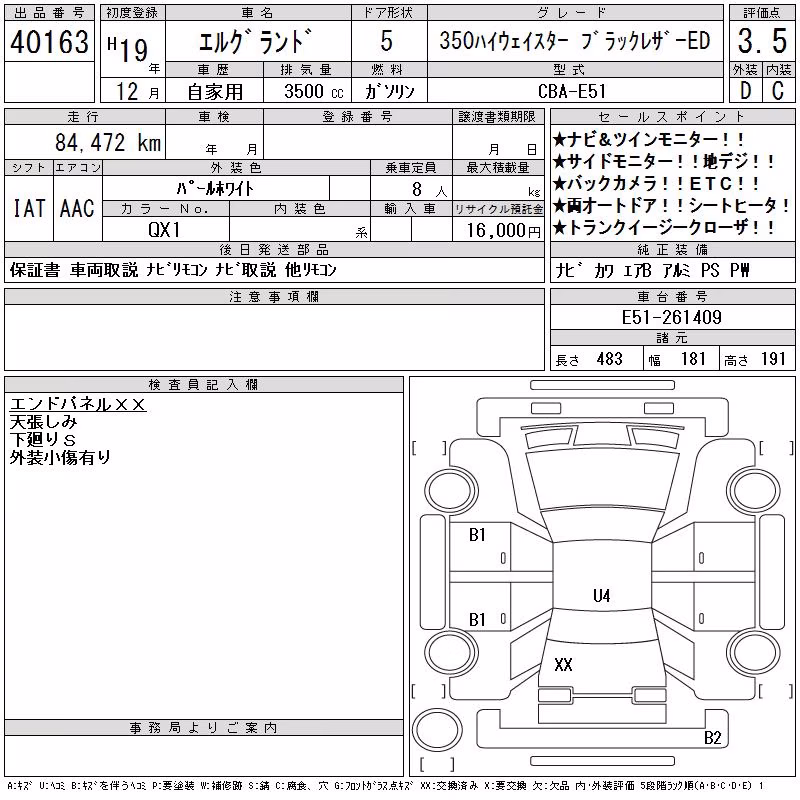Click the H19 first registration year
800x800 pixels.
(x=128, y=49)
